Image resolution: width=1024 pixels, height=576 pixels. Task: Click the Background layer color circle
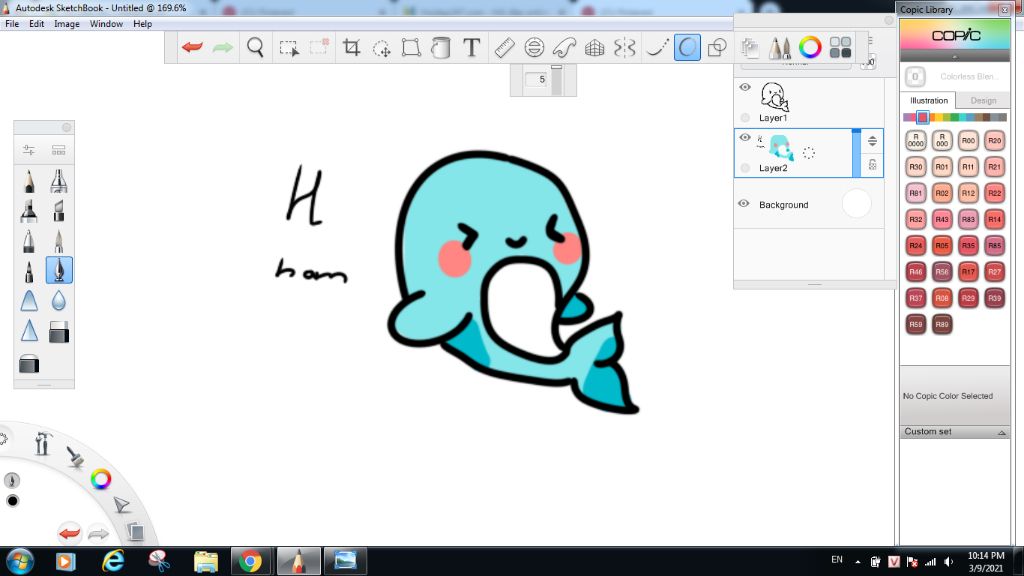856,203
